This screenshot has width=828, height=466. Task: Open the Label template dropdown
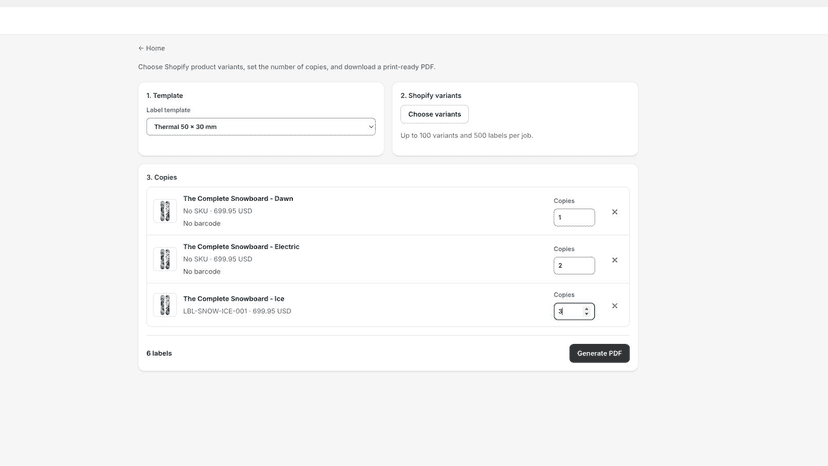point(261,127)
